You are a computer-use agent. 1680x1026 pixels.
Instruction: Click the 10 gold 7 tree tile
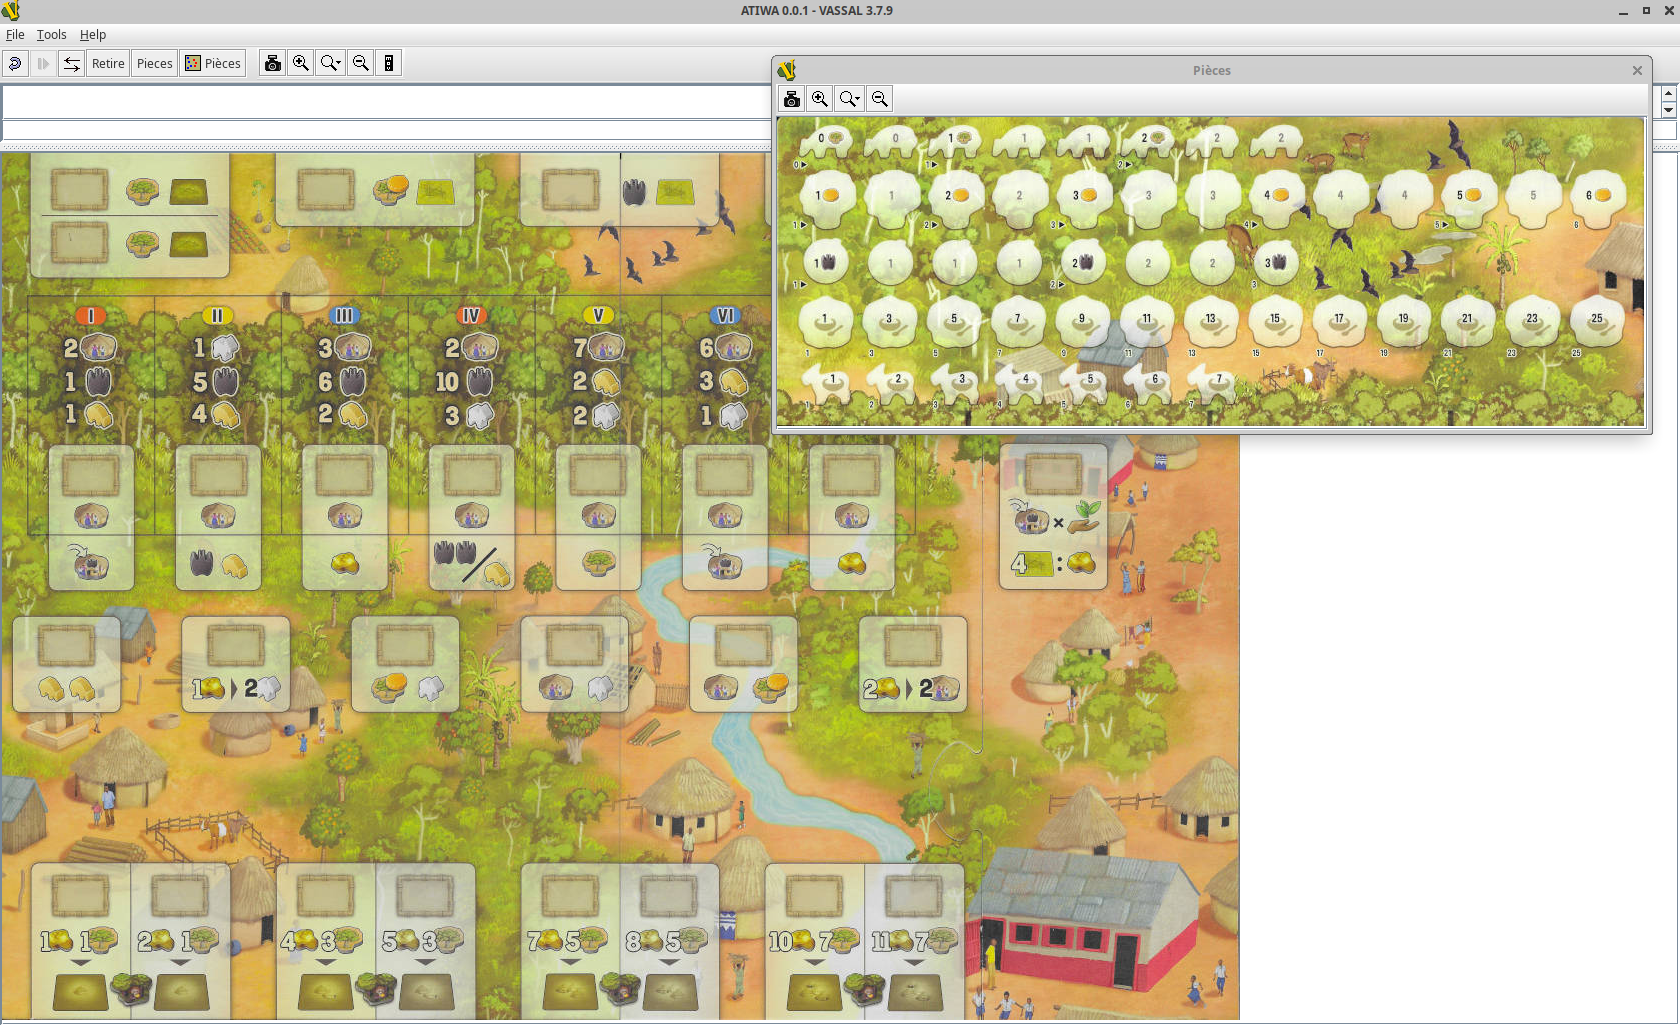point(815,941)
